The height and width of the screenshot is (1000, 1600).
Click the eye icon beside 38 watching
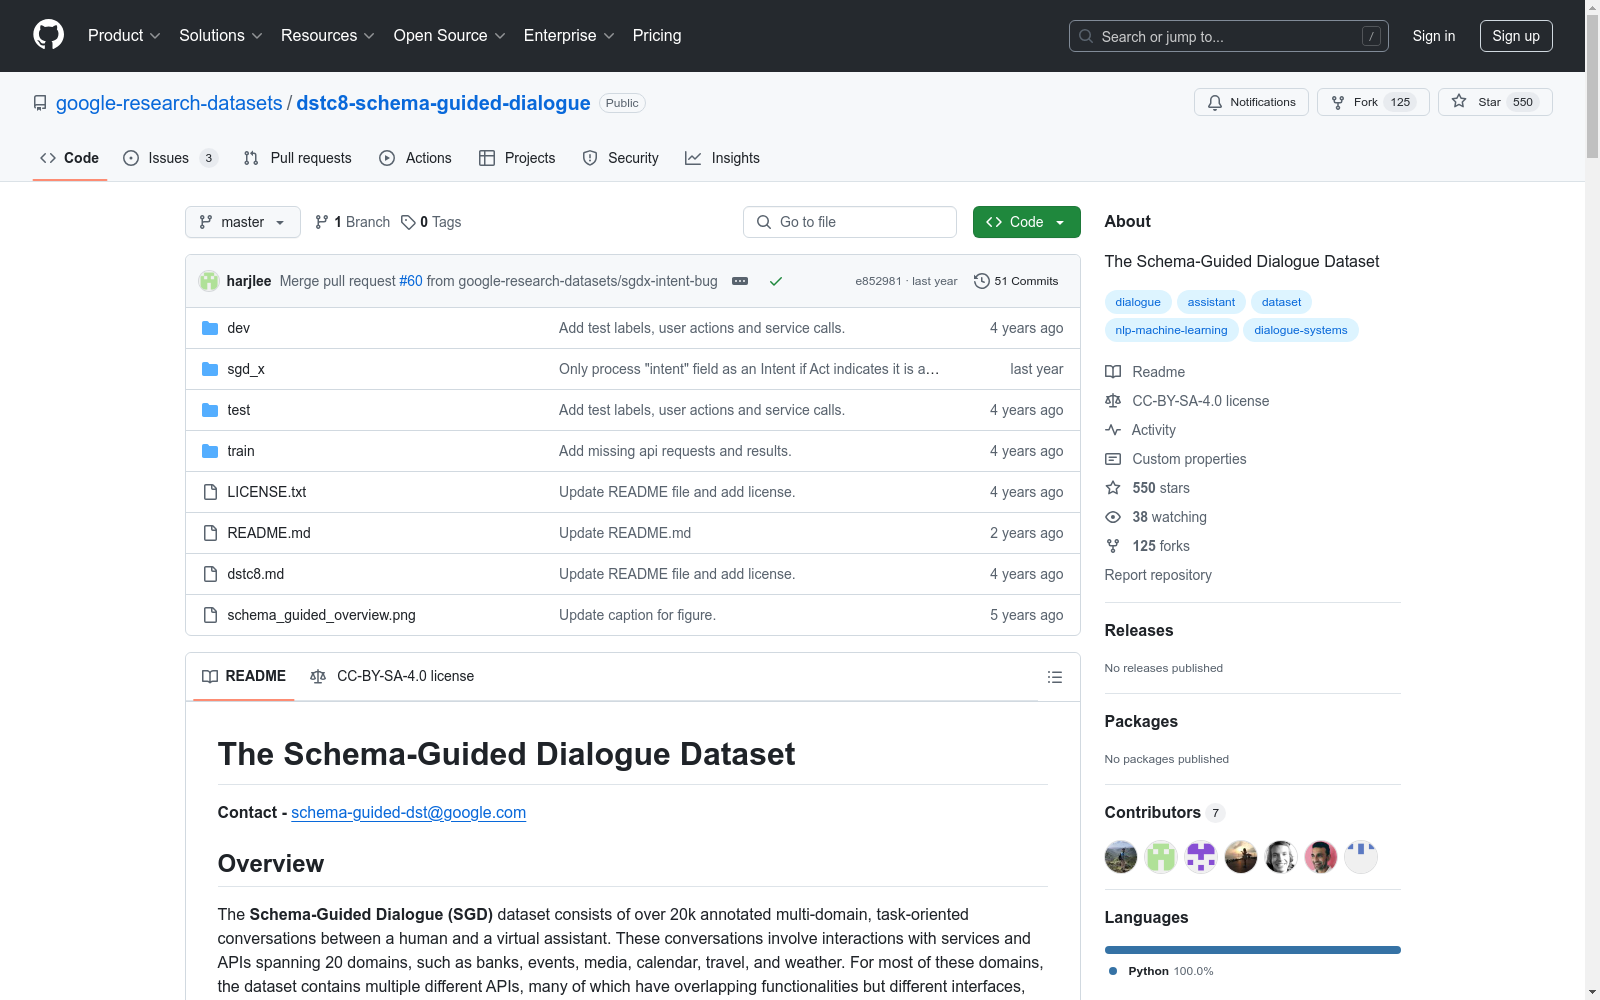(1113, 517)
